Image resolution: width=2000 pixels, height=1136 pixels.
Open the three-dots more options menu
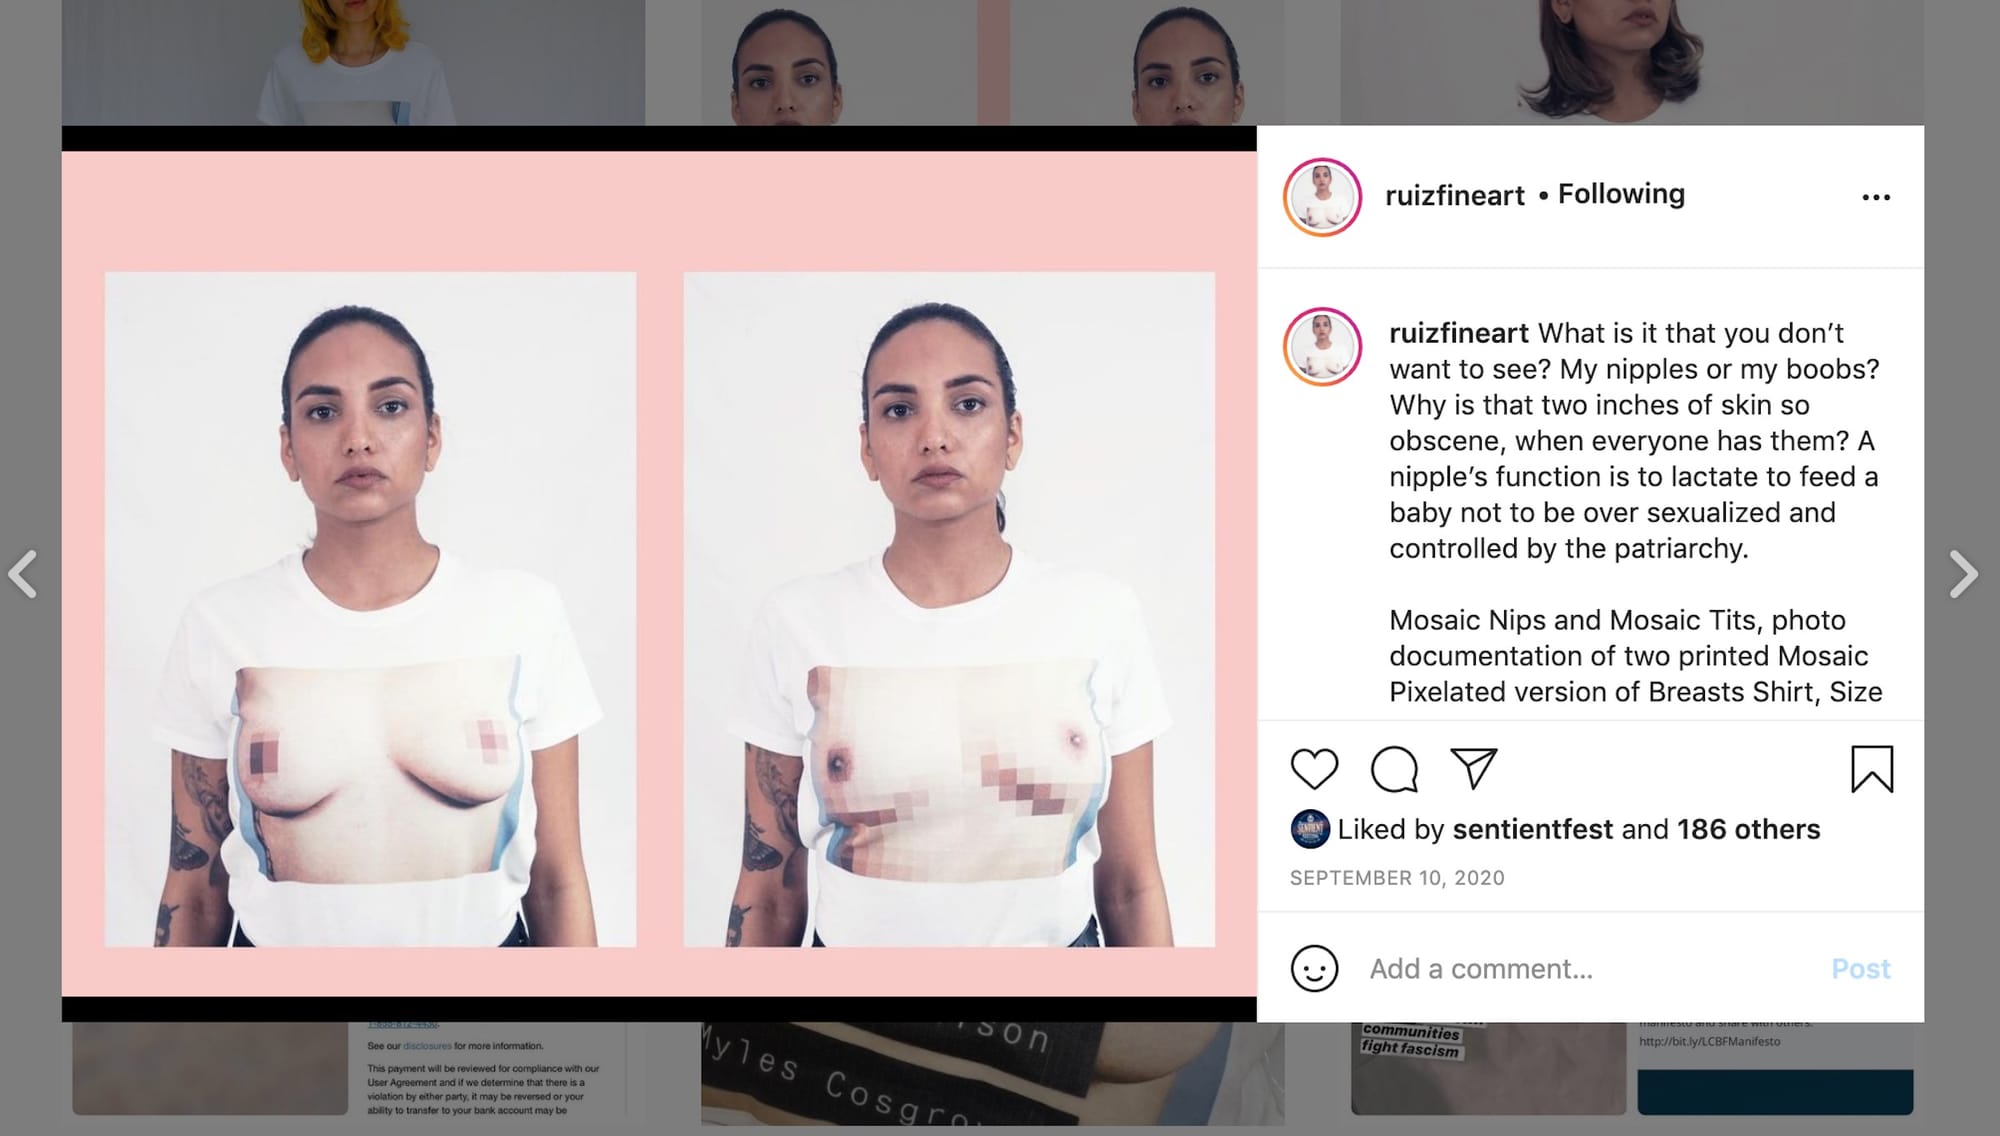(x=1876, y=197)
